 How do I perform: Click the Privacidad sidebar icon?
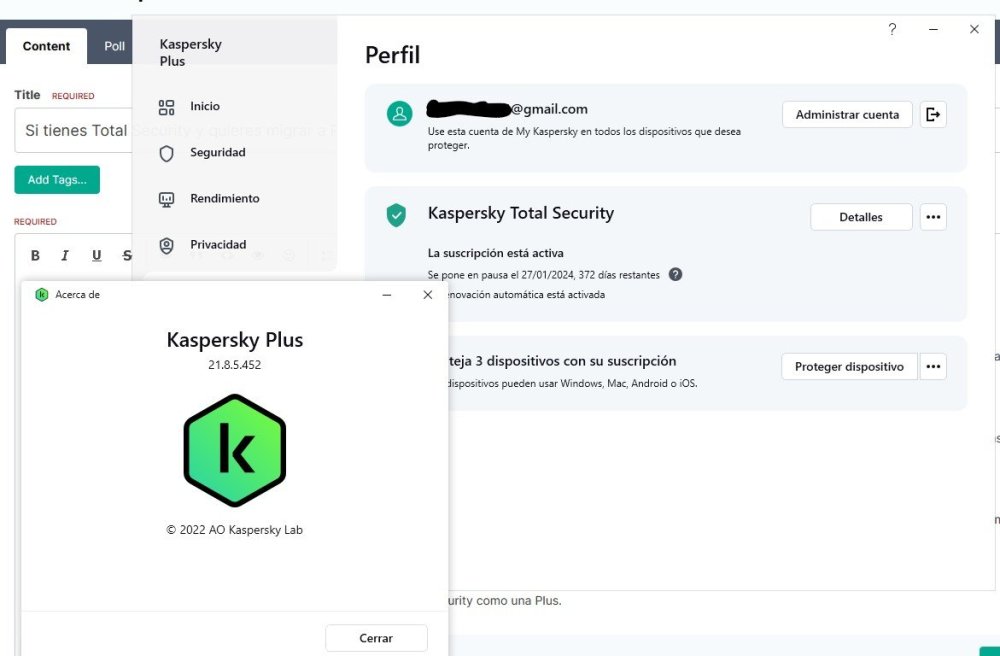click(x=167, y=245)
